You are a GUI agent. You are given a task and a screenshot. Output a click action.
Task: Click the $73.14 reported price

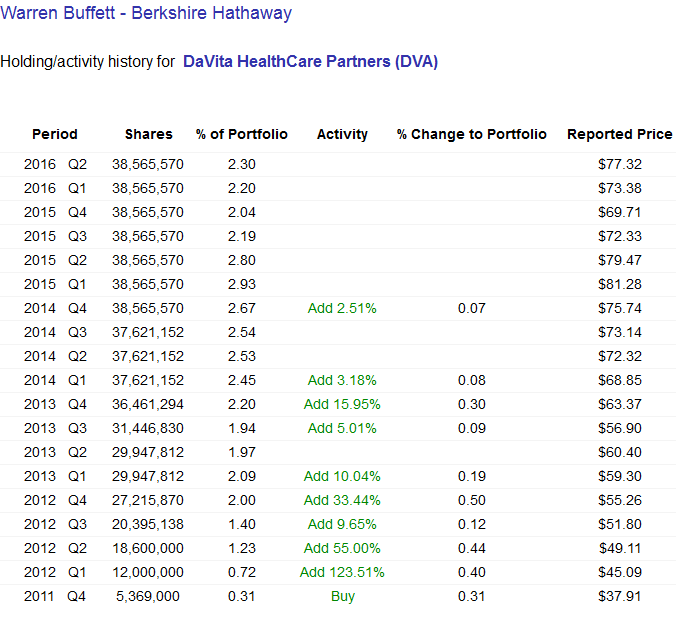[620, 333]
